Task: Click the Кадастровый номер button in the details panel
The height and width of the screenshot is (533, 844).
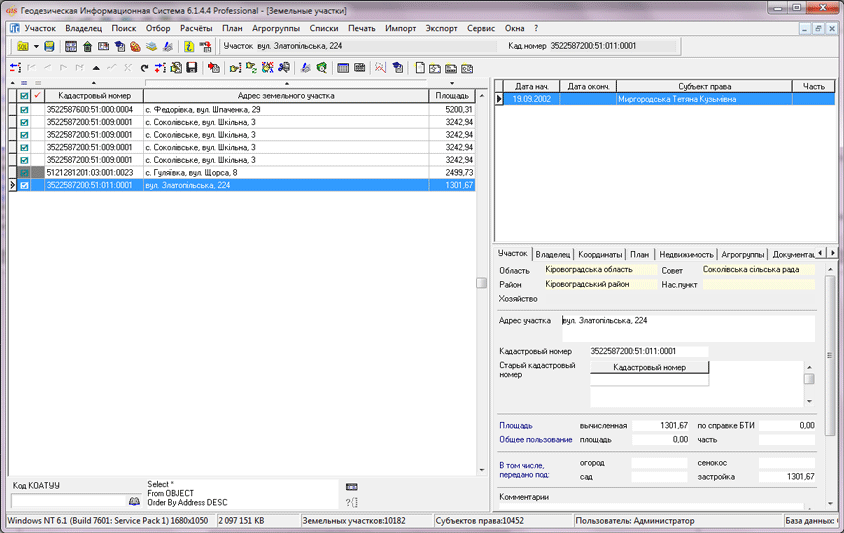Action: (x=649, y=367)
